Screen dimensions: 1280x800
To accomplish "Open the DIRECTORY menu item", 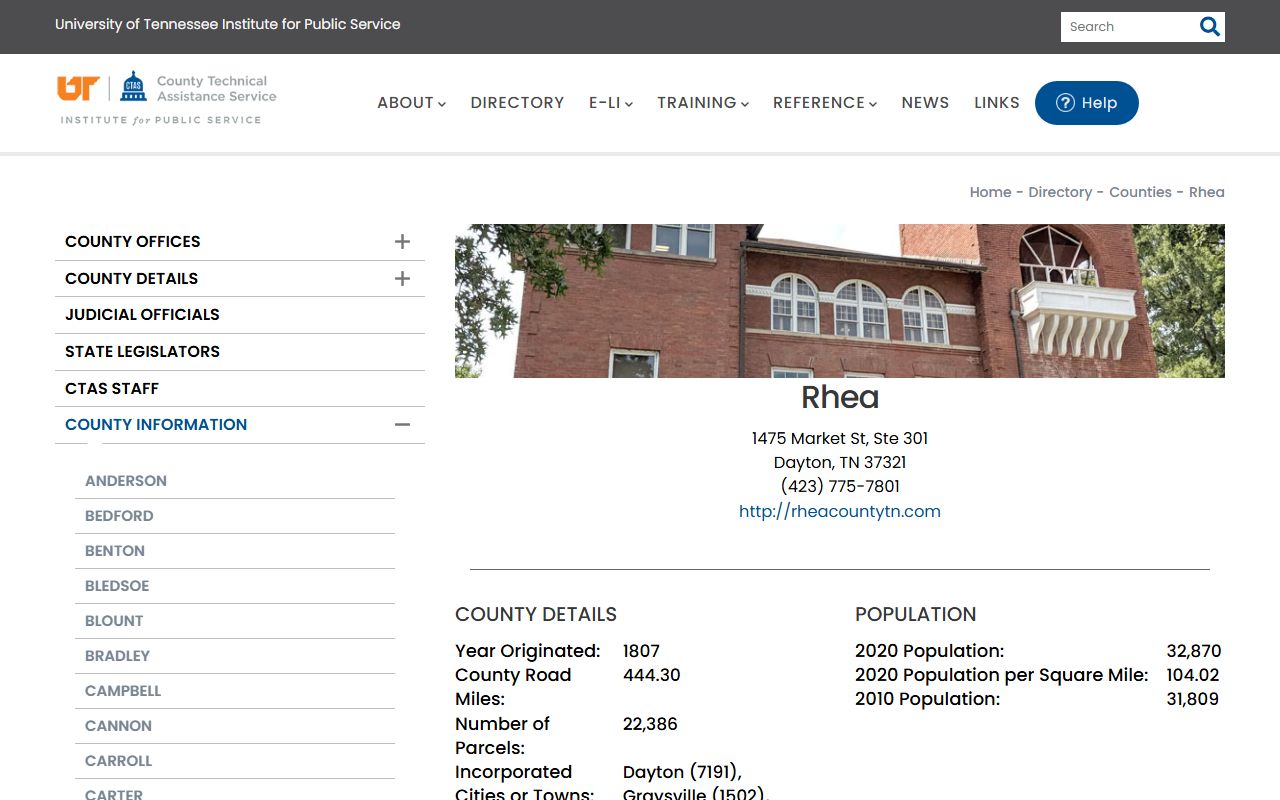I will pyautogui.click(x=517, y=103).
